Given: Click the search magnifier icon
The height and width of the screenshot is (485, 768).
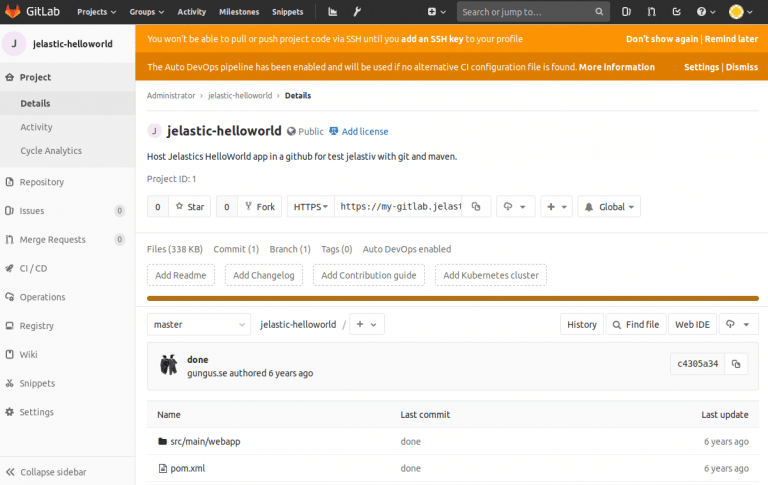Looking at the screenshot, I should pyautogui.click(x=599, y=12).
